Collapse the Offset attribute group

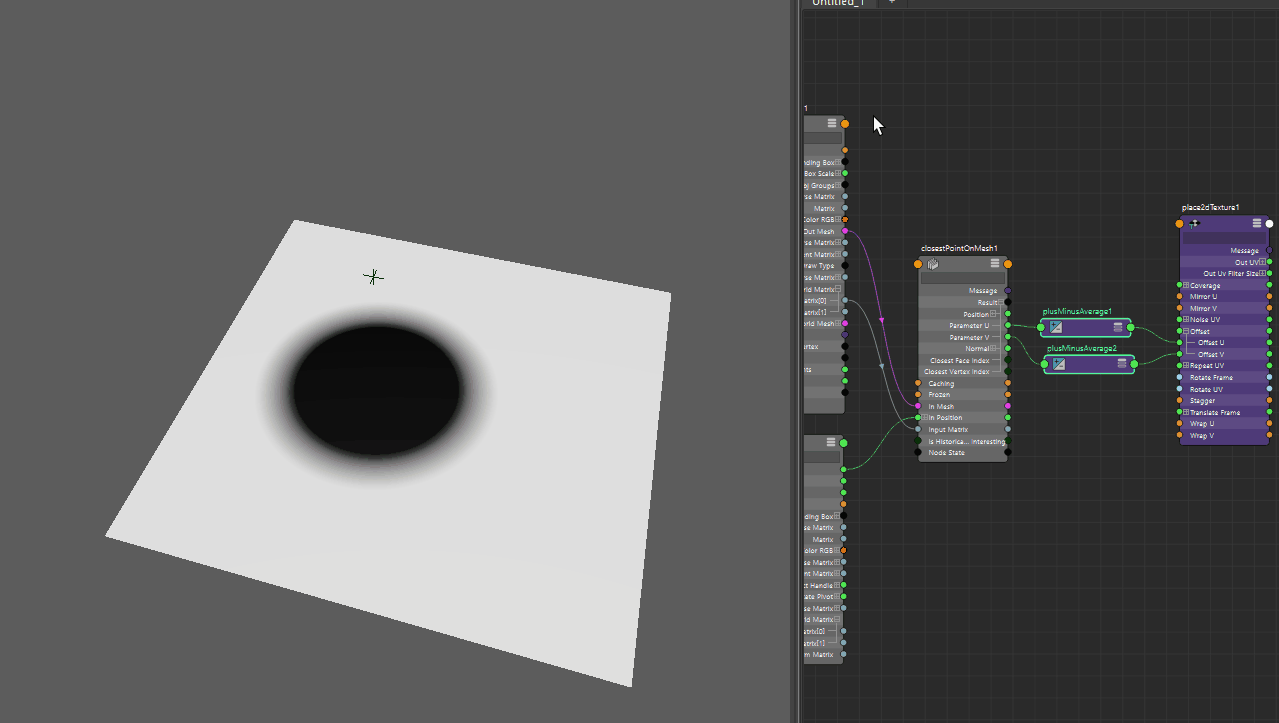(x=1186, y=331)
